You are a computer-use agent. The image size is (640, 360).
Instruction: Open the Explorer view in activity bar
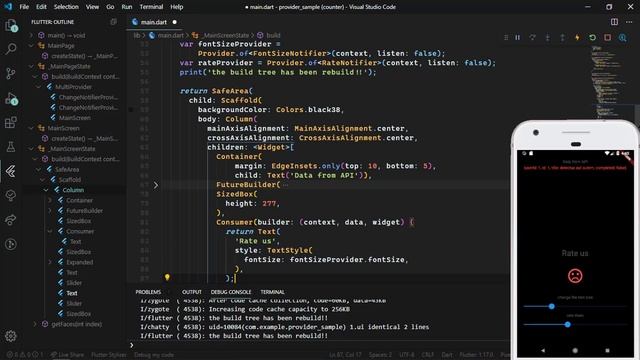(11, 25)
